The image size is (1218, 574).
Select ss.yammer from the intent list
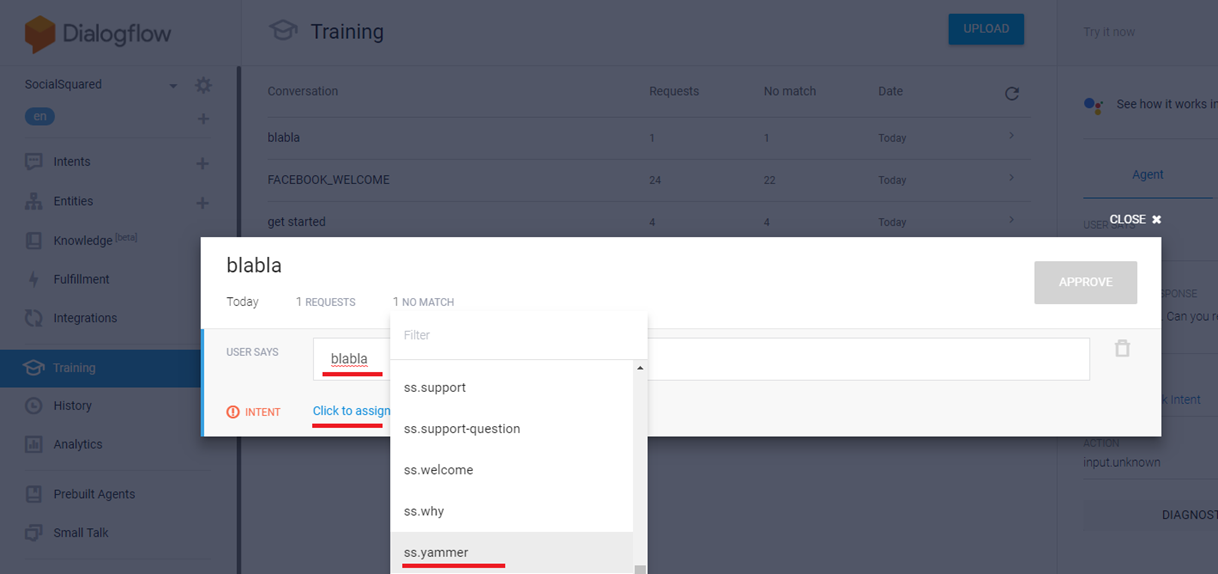tap(436, 552)
